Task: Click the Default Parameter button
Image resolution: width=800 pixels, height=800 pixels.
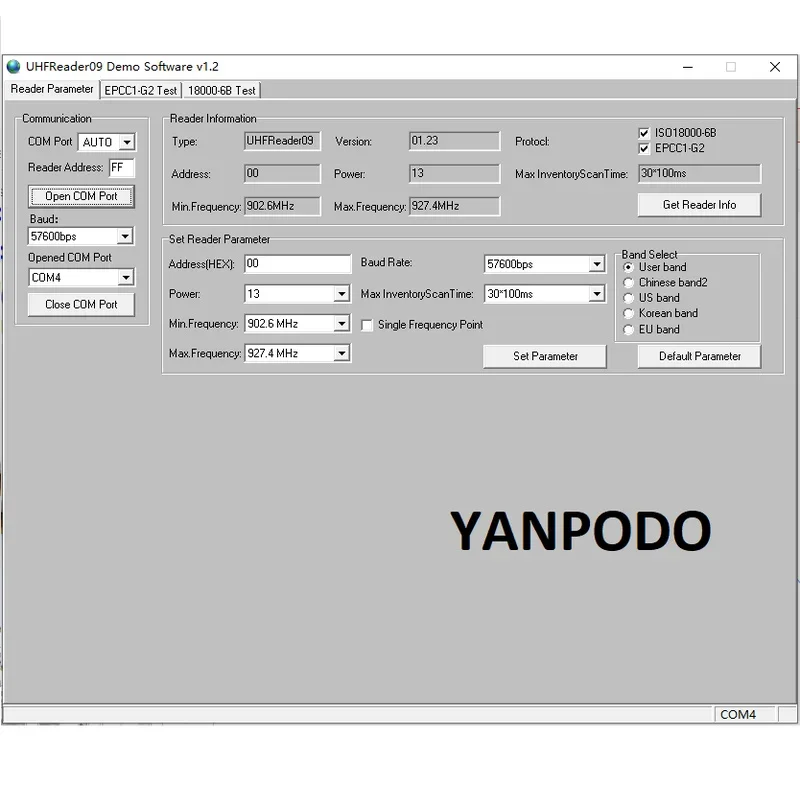Action: click(x=699, y=356)
